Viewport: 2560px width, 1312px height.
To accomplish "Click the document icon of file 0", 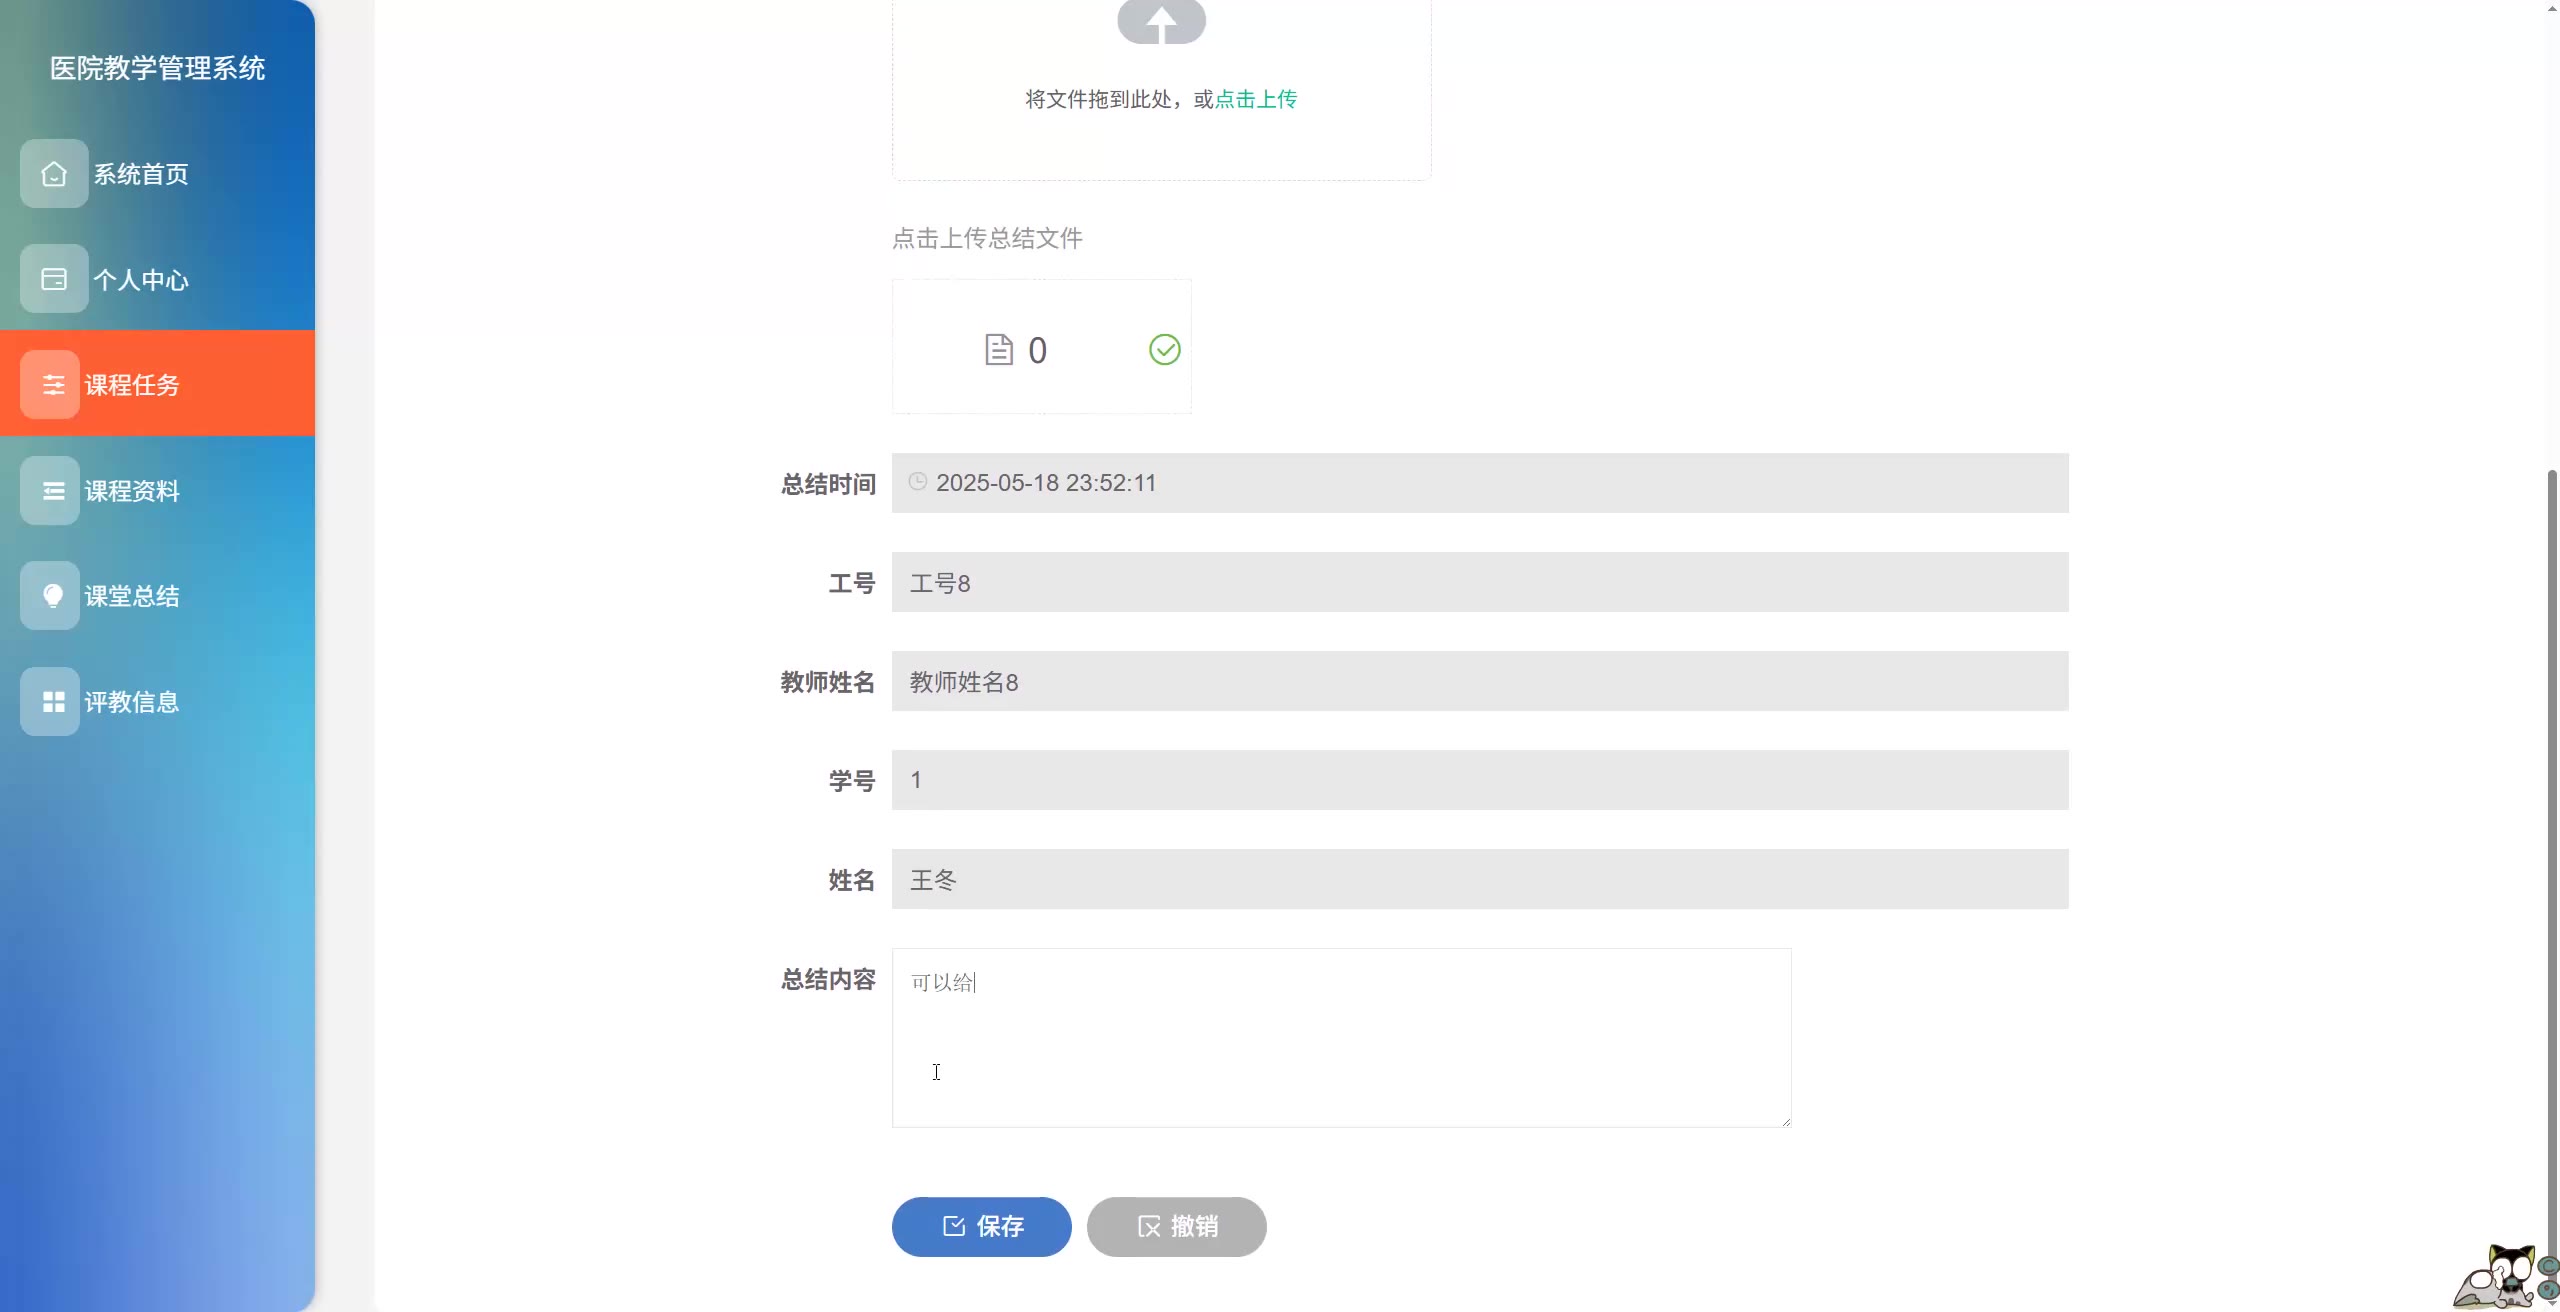I will [x=998, y=350].
